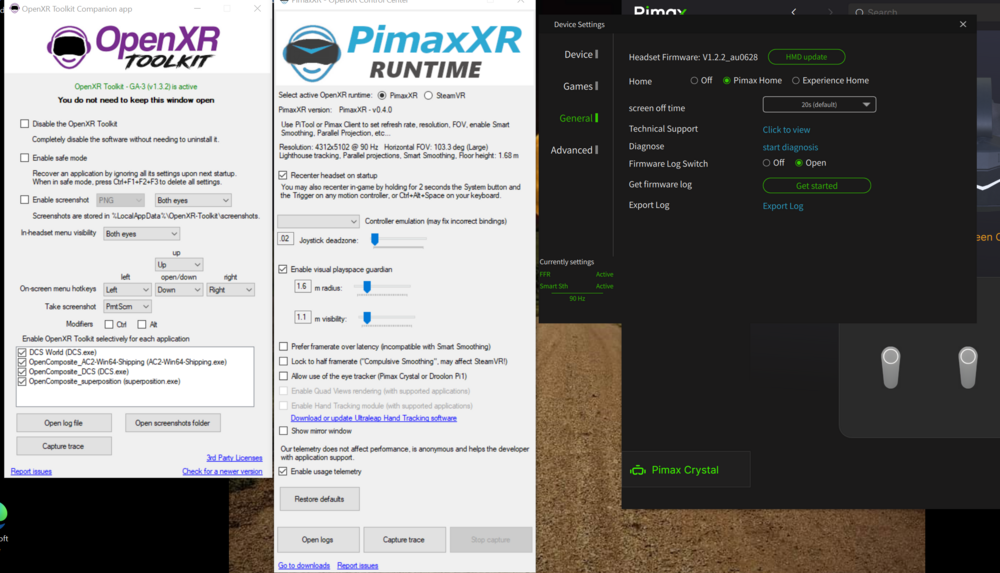Viewport: 1000px width, 573px height.
Task: Open the PNG screenshot format dropdown
Action: coord(120,200)
